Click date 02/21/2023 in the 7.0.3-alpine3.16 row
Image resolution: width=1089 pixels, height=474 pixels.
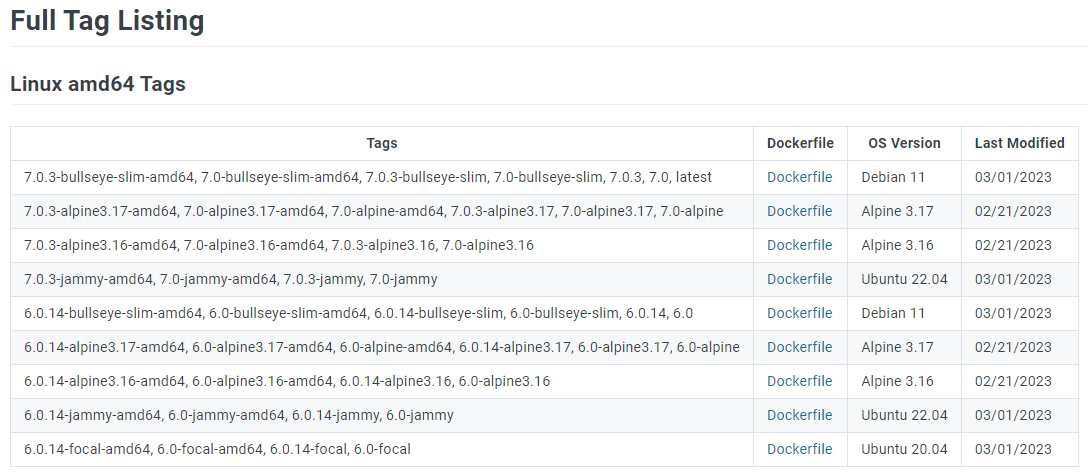(1013, 245)
